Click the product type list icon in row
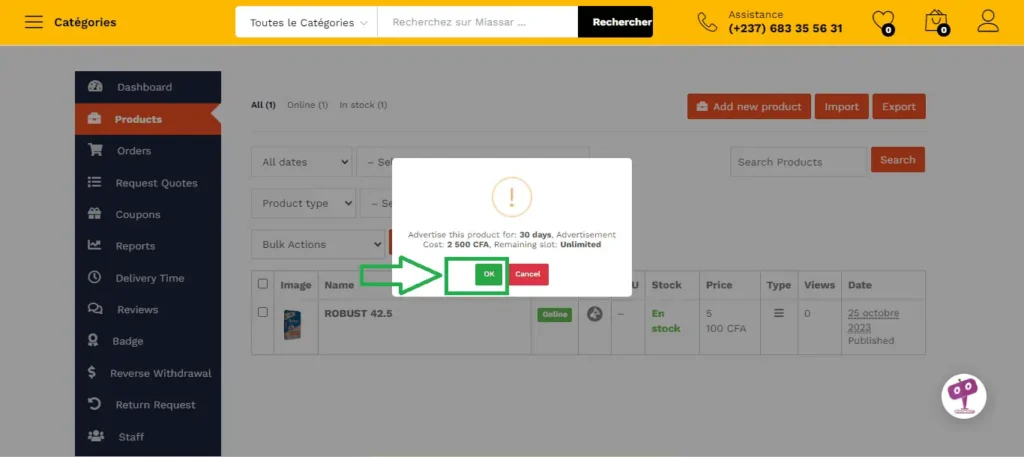This screenshot has width=1024, height=457. point(779,313)
